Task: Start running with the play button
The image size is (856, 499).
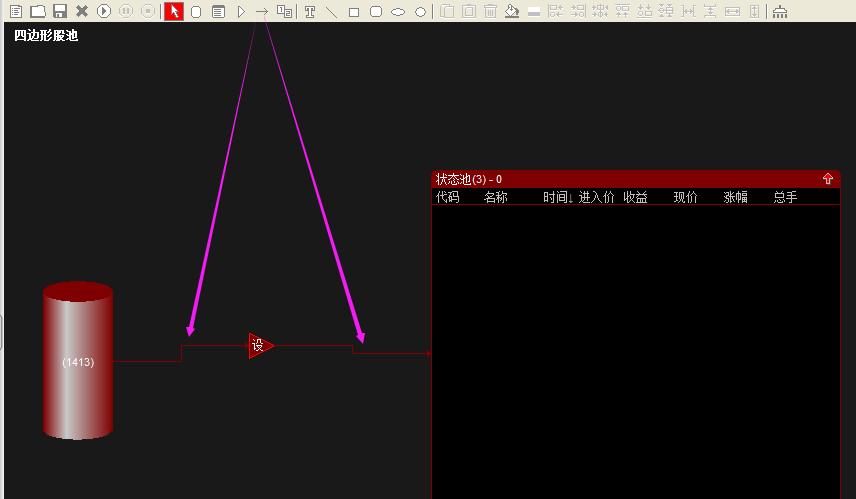Action: pyautogui.click(x=104, y=11)
